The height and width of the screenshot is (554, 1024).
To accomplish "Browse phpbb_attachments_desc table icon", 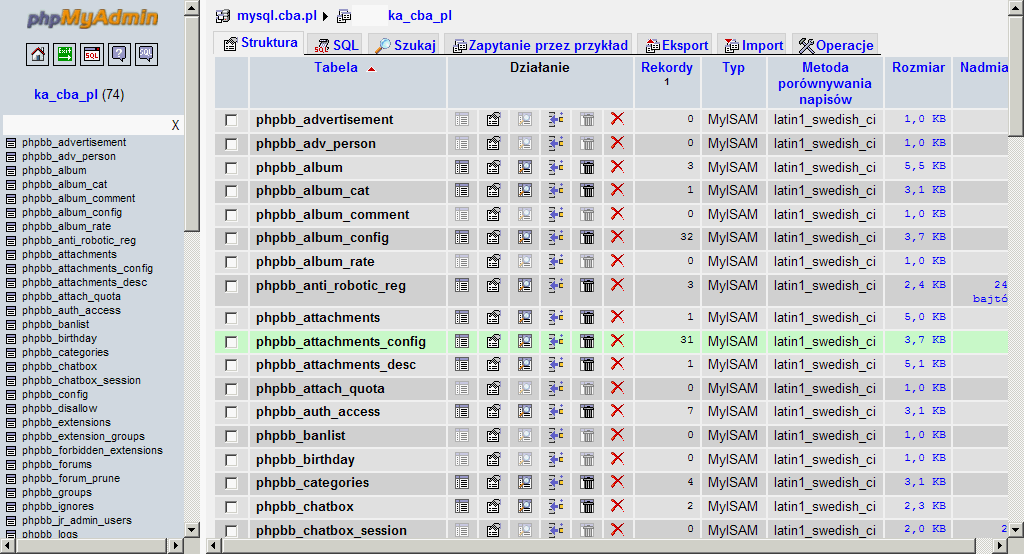I will 462,365.
